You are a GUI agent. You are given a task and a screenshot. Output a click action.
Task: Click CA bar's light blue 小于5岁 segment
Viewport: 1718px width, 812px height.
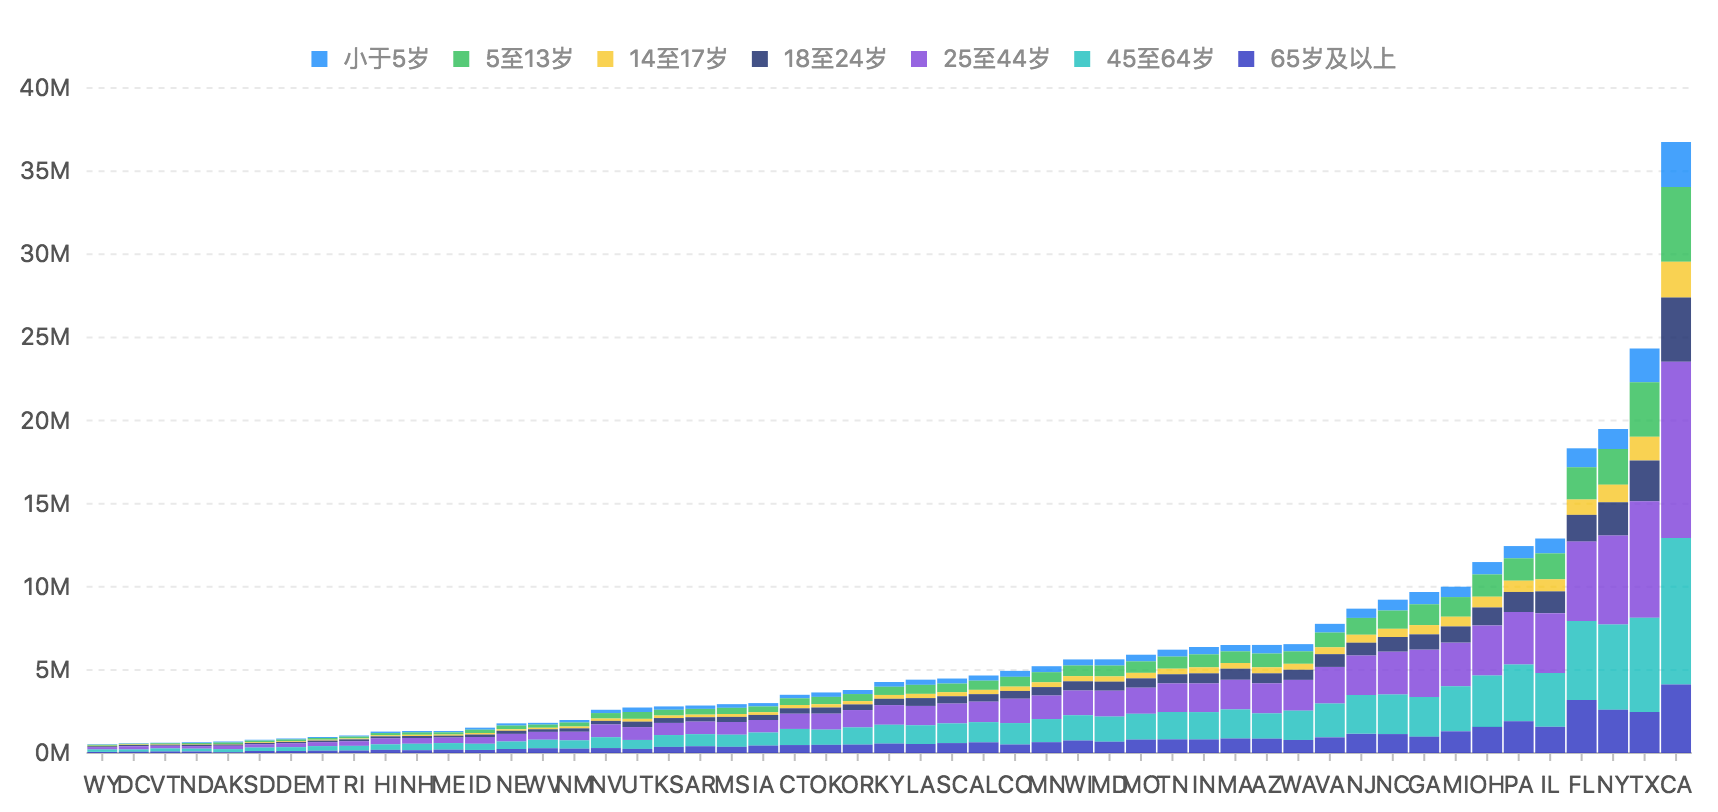pos(1676,165)
